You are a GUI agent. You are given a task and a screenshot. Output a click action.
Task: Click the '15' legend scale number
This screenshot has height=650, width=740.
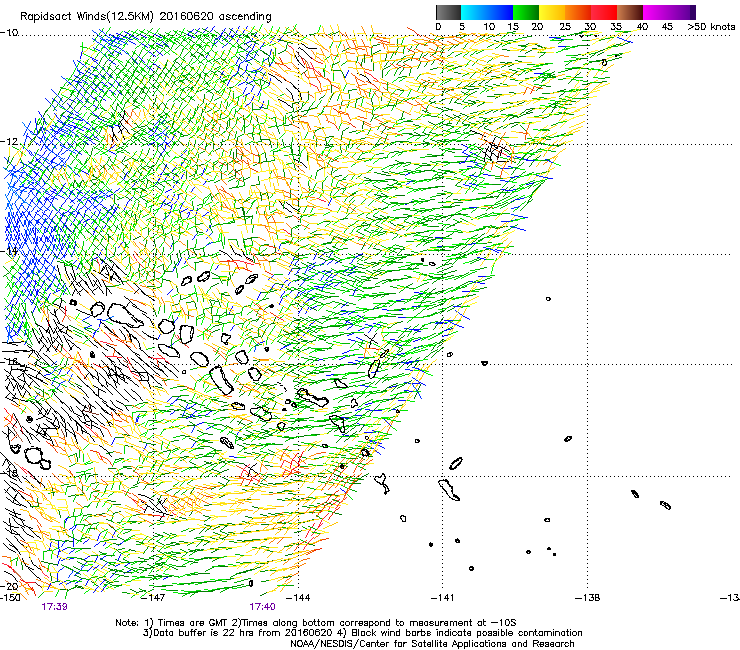pos(513,26)
